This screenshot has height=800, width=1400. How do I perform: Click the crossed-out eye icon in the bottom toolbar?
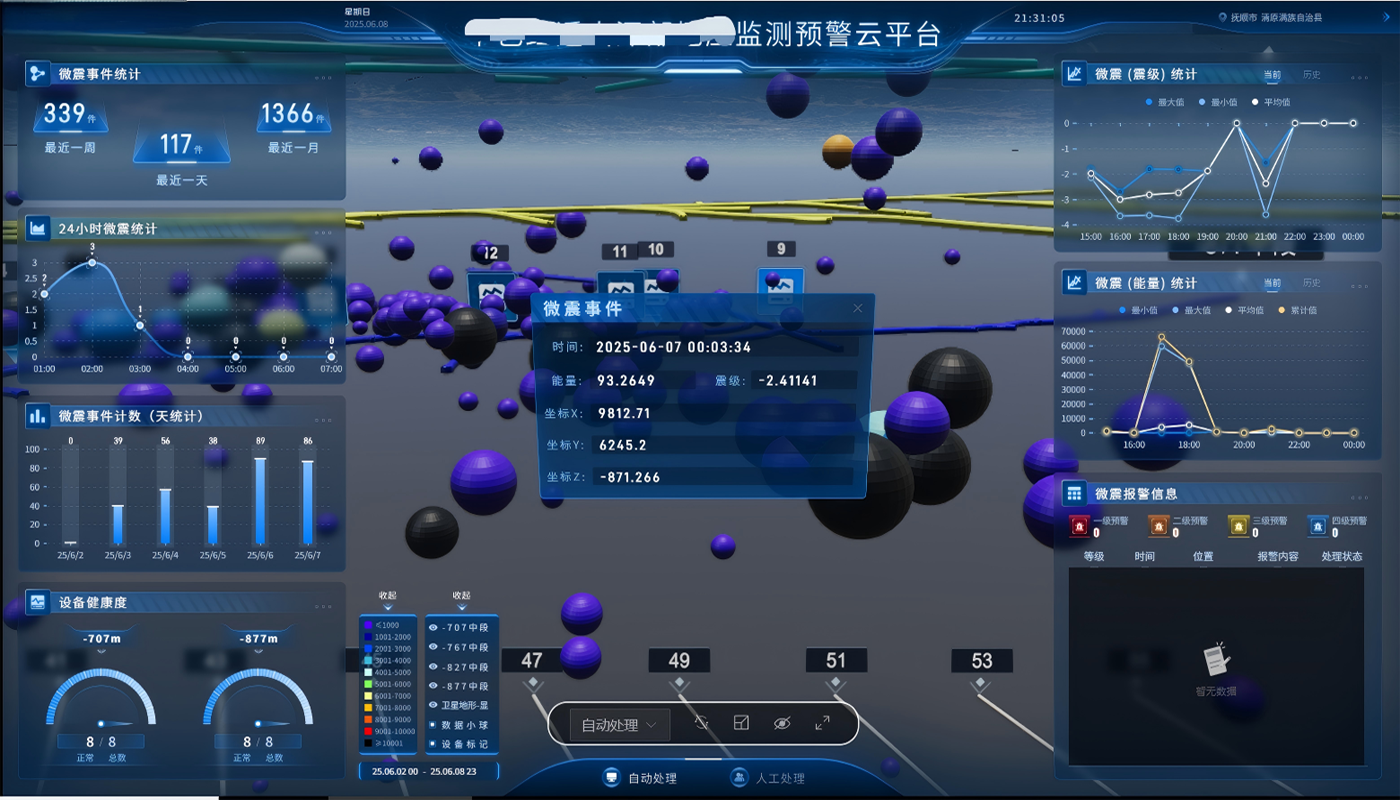(x=782, y=723)
